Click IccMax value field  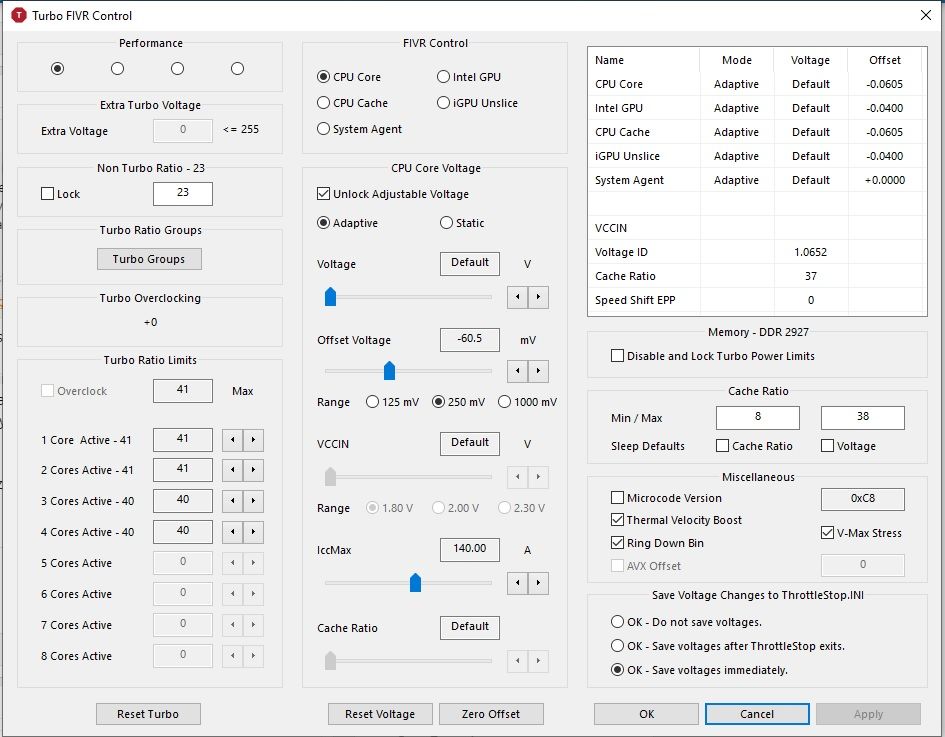469,550
